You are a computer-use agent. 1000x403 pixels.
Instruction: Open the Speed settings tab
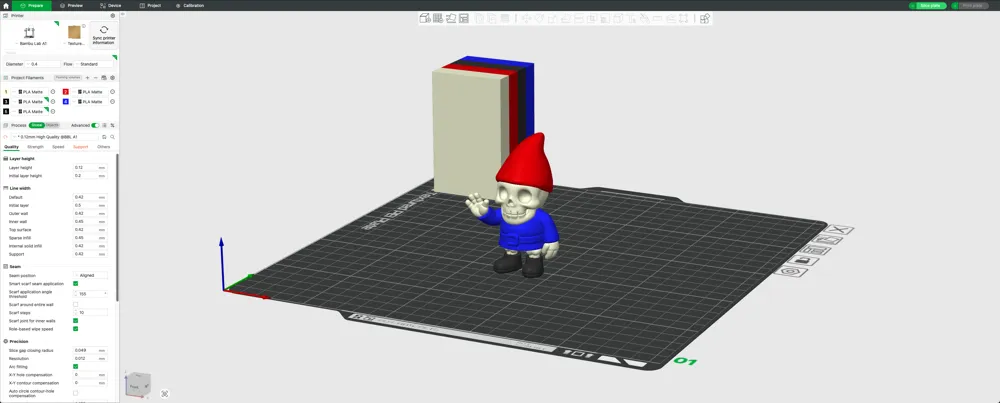[x=58, y=147]
